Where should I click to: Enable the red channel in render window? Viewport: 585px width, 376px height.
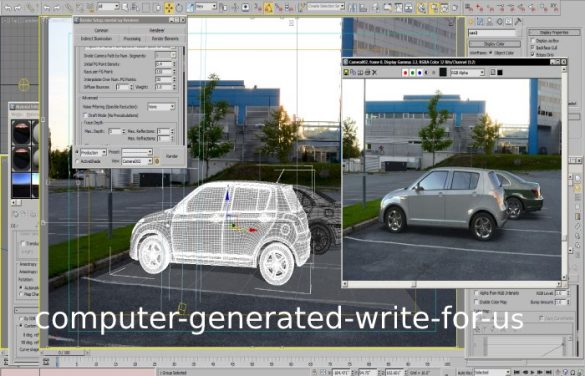tap(405, 72)
